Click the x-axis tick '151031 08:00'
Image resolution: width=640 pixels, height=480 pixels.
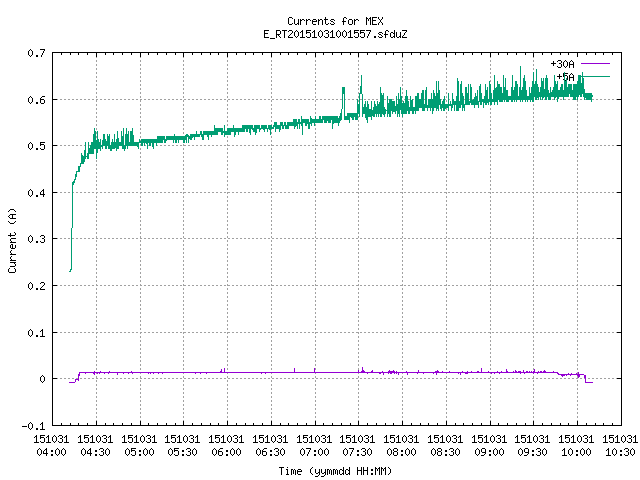click(402, 446)
